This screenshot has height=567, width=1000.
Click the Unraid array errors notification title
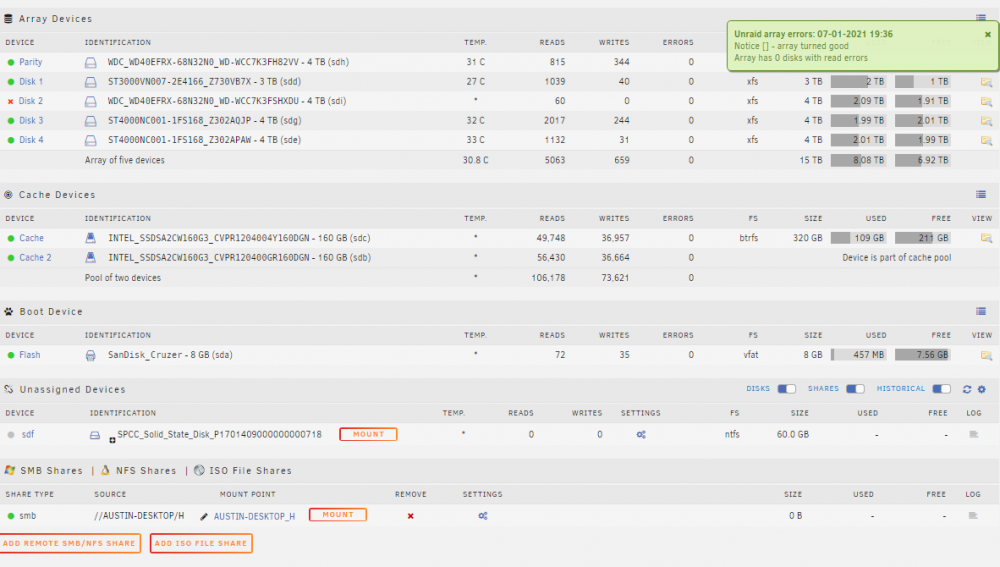point(813,34)
